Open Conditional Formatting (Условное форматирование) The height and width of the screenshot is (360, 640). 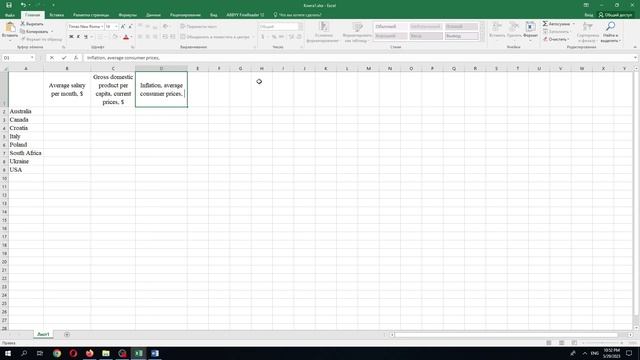324,32
